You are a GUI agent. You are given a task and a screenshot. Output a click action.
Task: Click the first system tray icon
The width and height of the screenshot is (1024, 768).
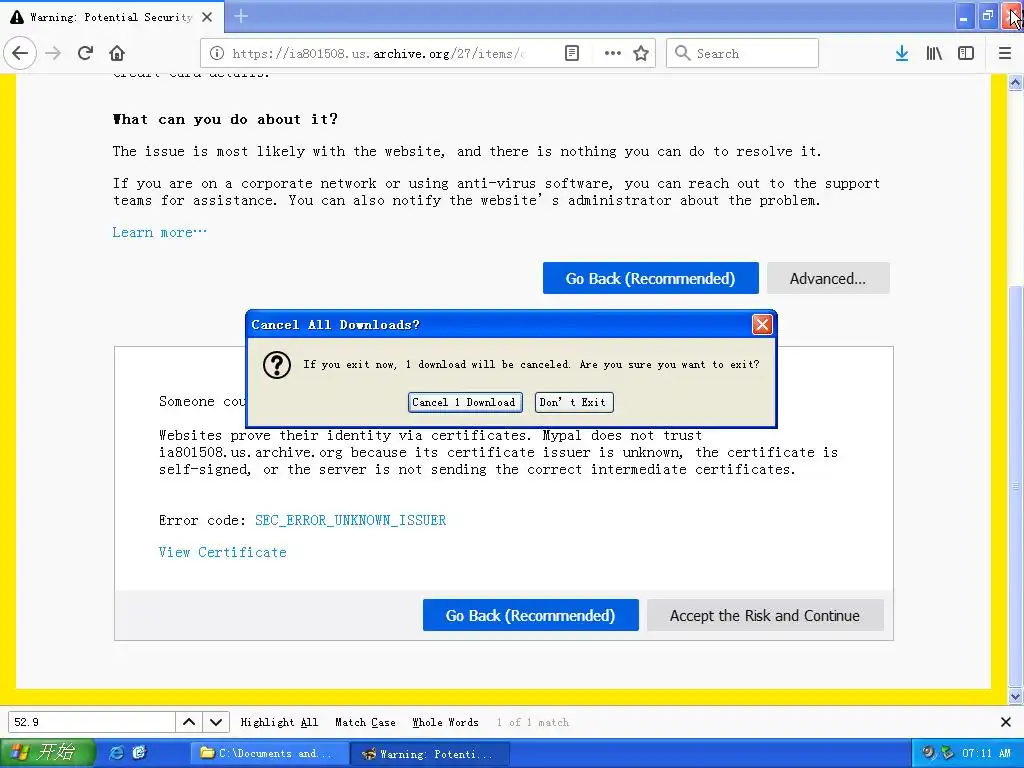tap(928, 753)
